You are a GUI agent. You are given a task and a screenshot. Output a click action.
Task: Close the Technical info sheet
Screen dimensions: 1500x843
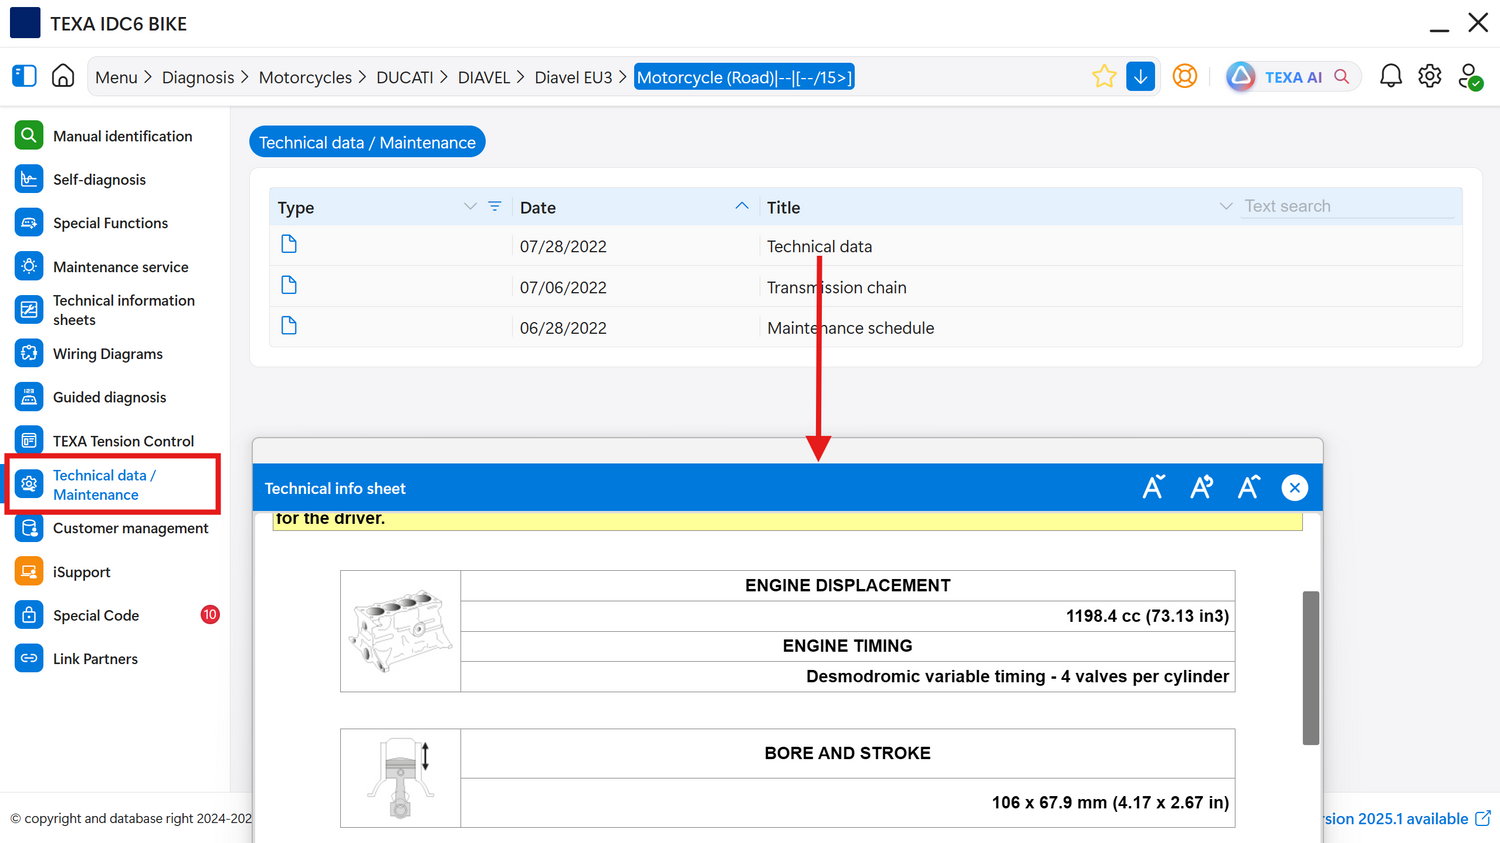(x=1295, y=487)
